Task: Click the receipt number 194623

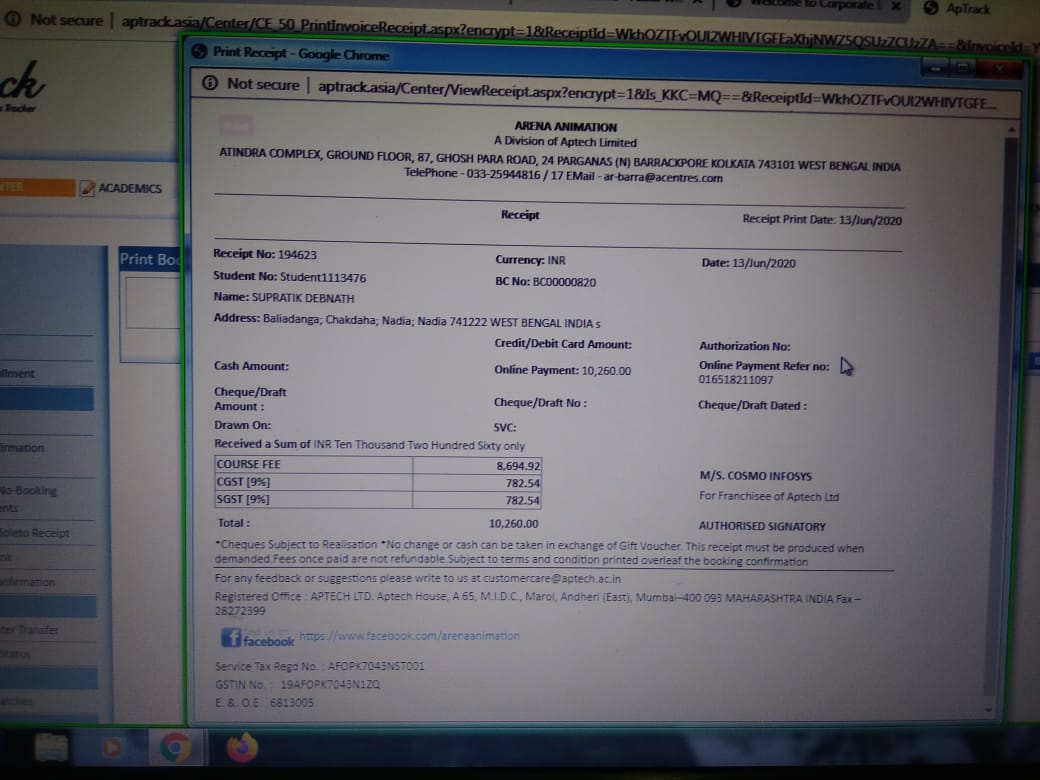Action: pyautogui.click(x=297, y=255)
